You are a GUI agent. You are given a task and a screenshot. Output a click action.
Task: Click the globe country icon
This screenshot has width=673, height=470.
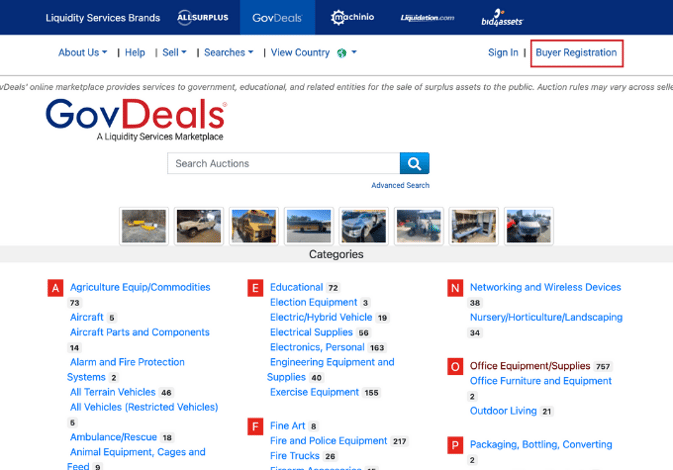point(342,53)
